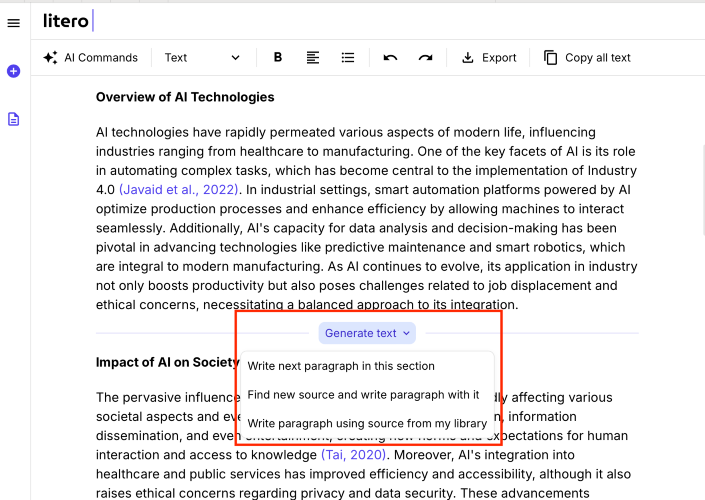Click the purple plus add icon
705x500 pixels.
13,71
